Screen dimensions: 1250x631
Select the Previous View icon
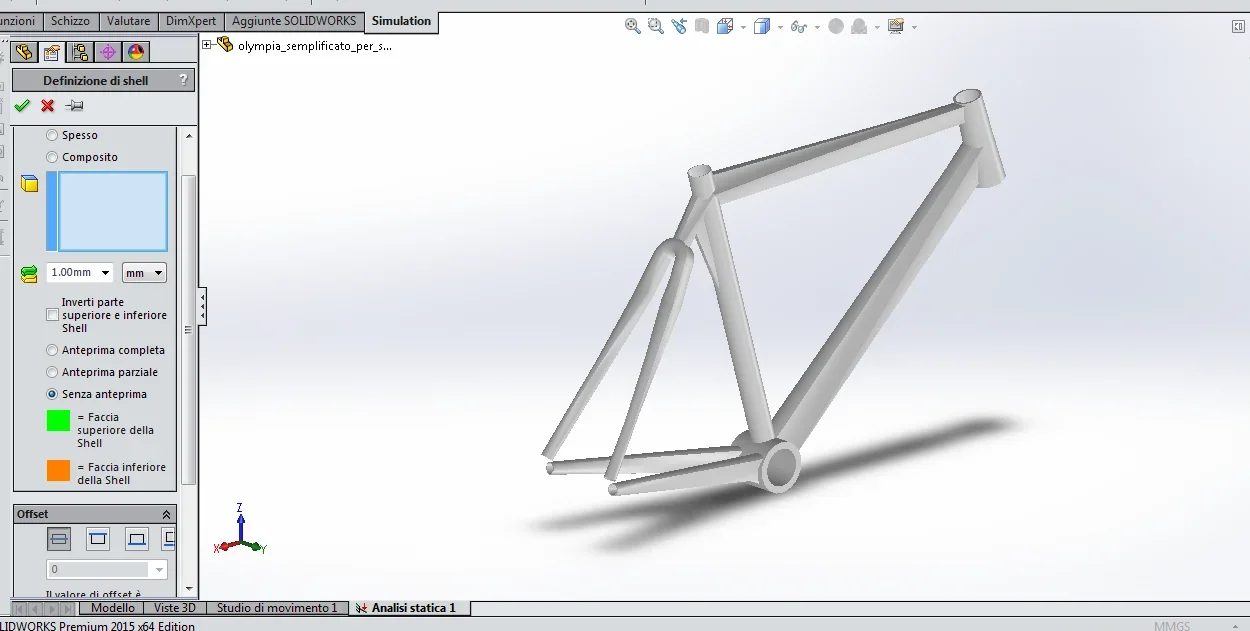(x=679, y=27)
